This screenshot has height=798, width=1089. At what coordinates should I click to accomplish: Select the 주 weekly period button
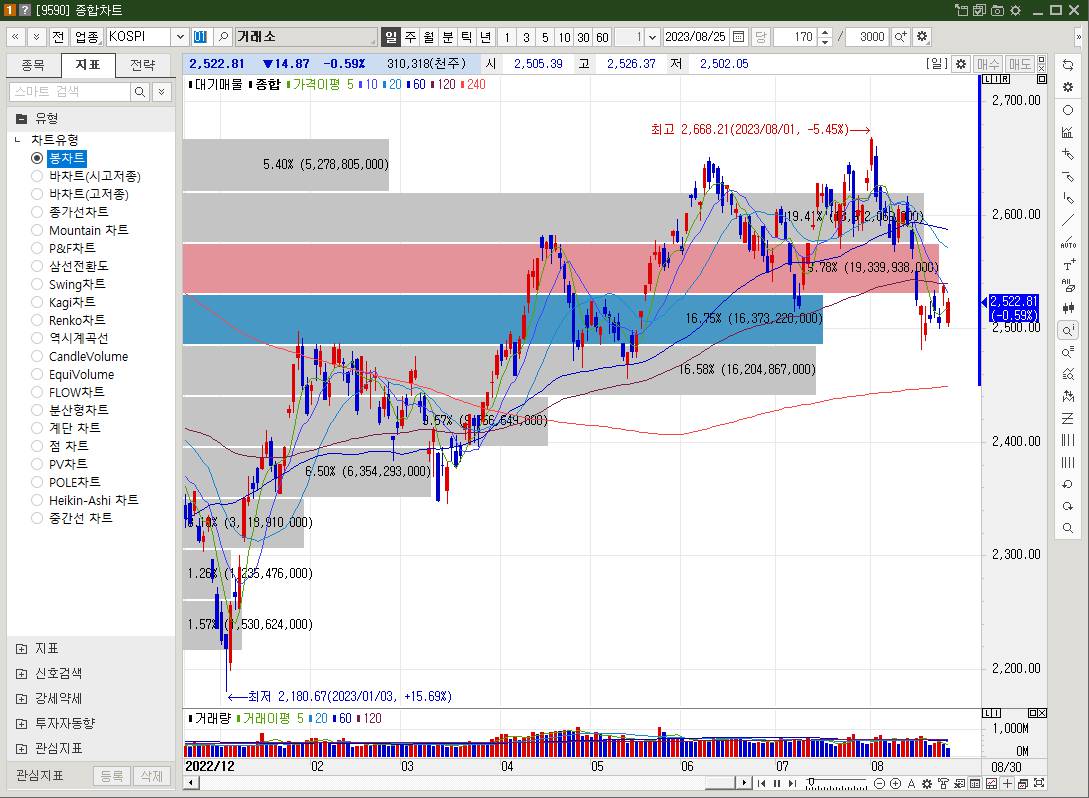(410, 37)
